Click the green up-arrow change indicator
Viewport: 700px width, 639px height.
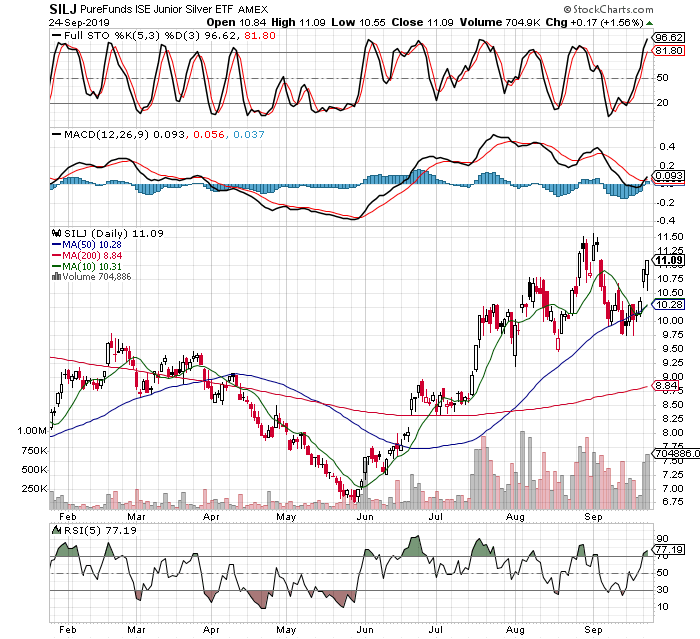click(x=649, y=23)
